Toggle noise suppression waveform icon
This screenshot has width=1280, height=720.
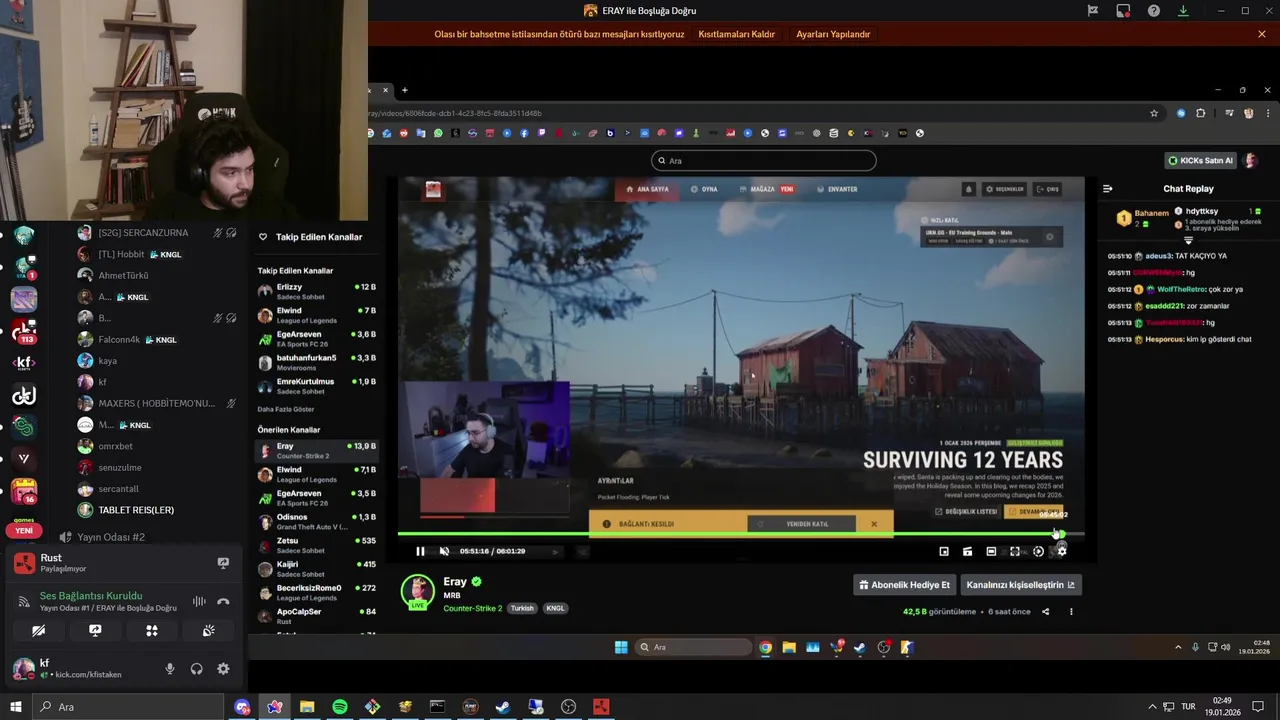pos(199,601)
